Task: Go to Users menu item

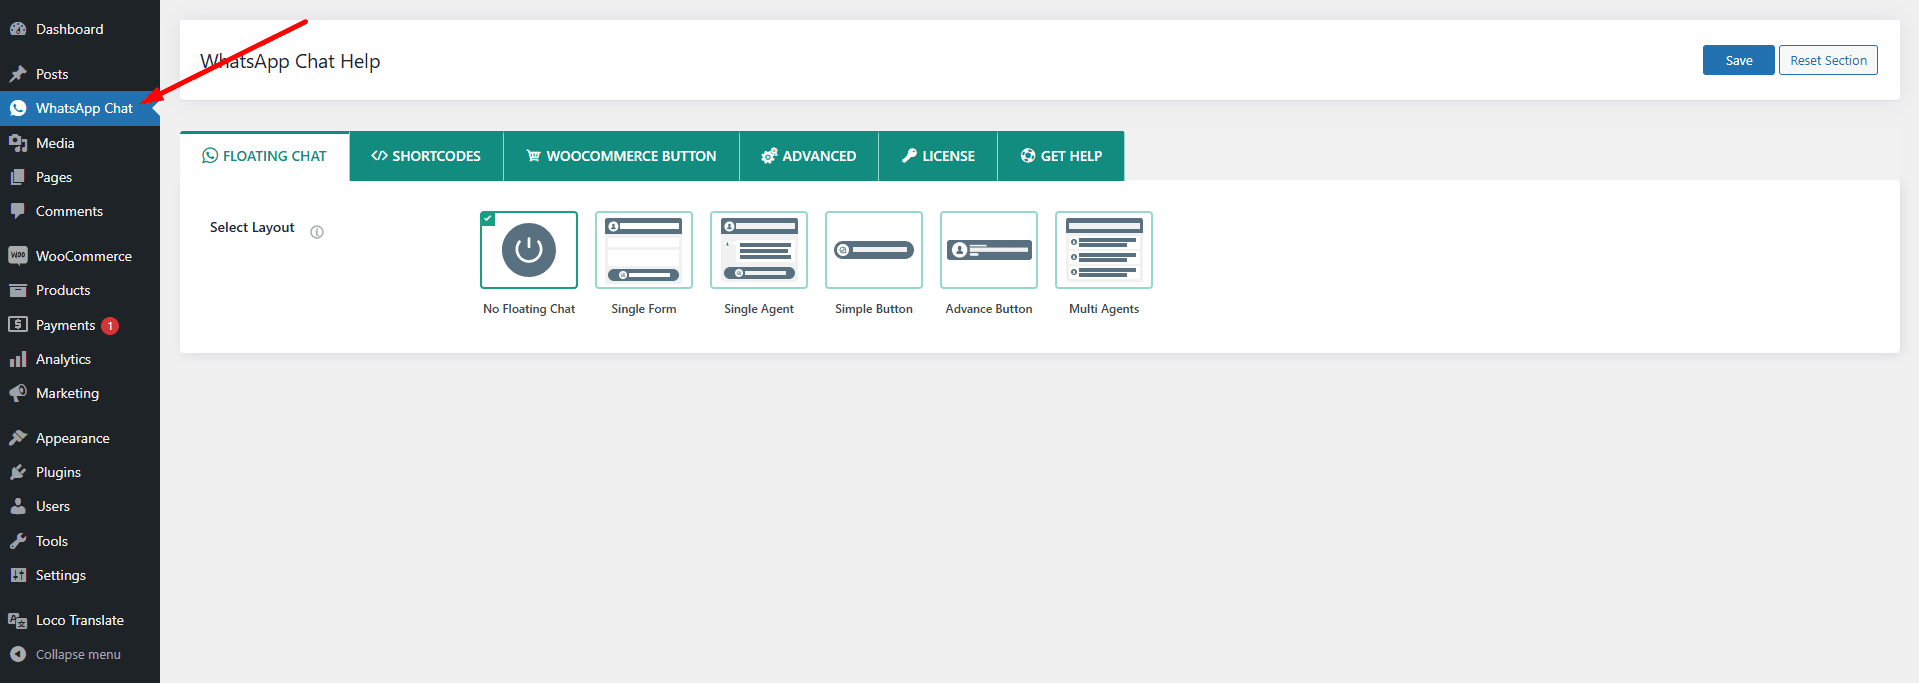Action: pyautogui.click(x=80, y=506)
